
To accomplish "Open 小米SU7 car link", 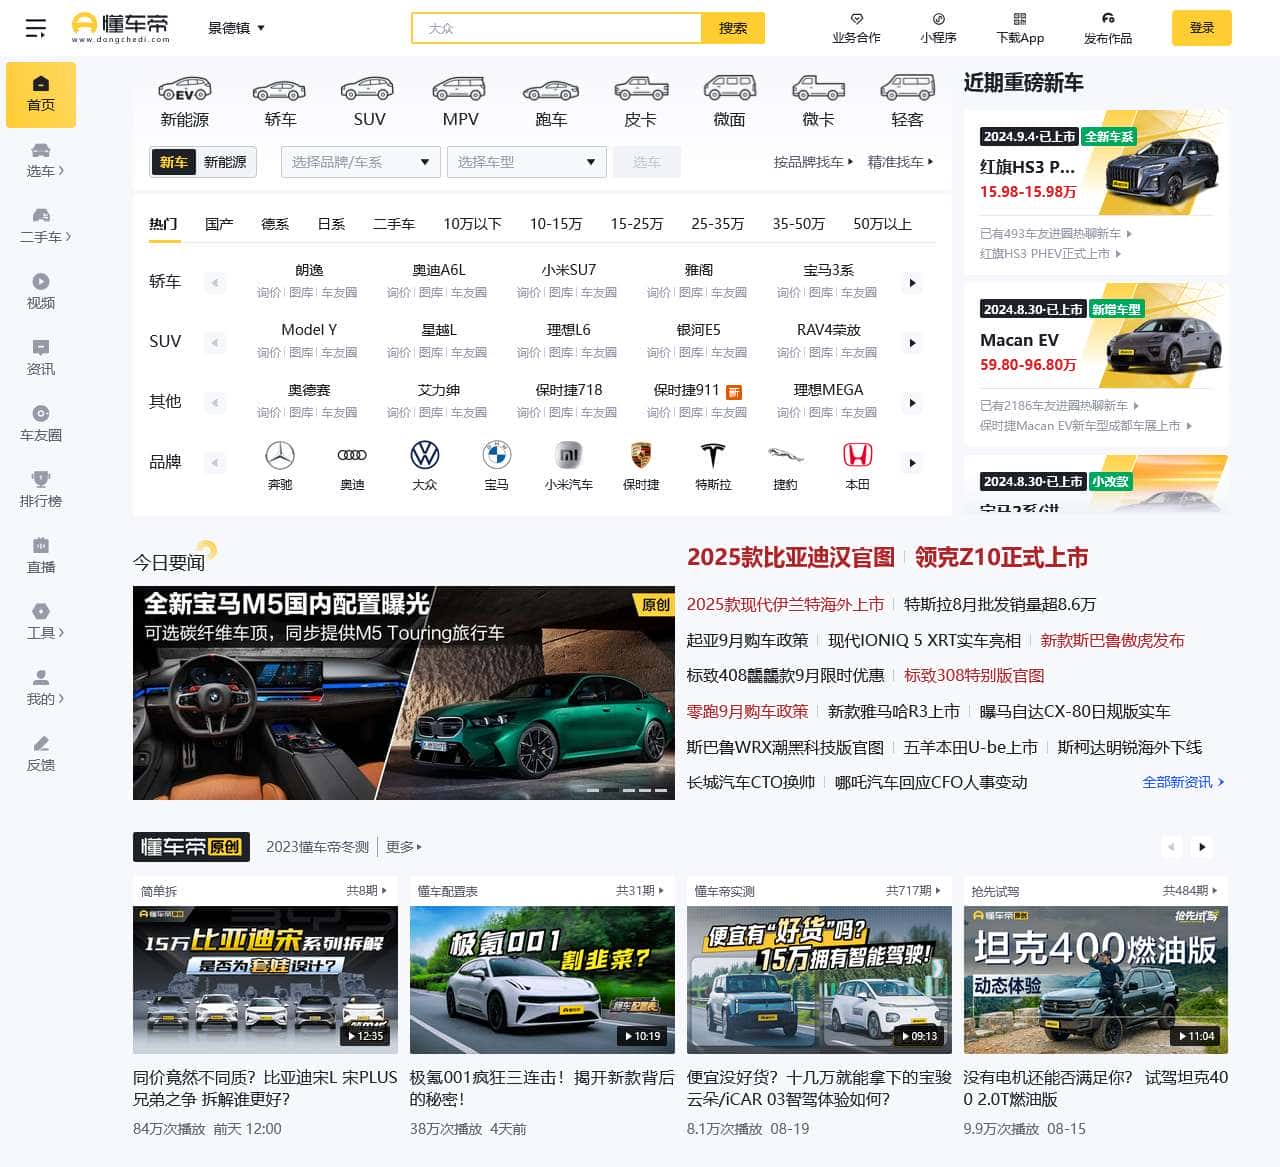I will click(x=569, y=270).
